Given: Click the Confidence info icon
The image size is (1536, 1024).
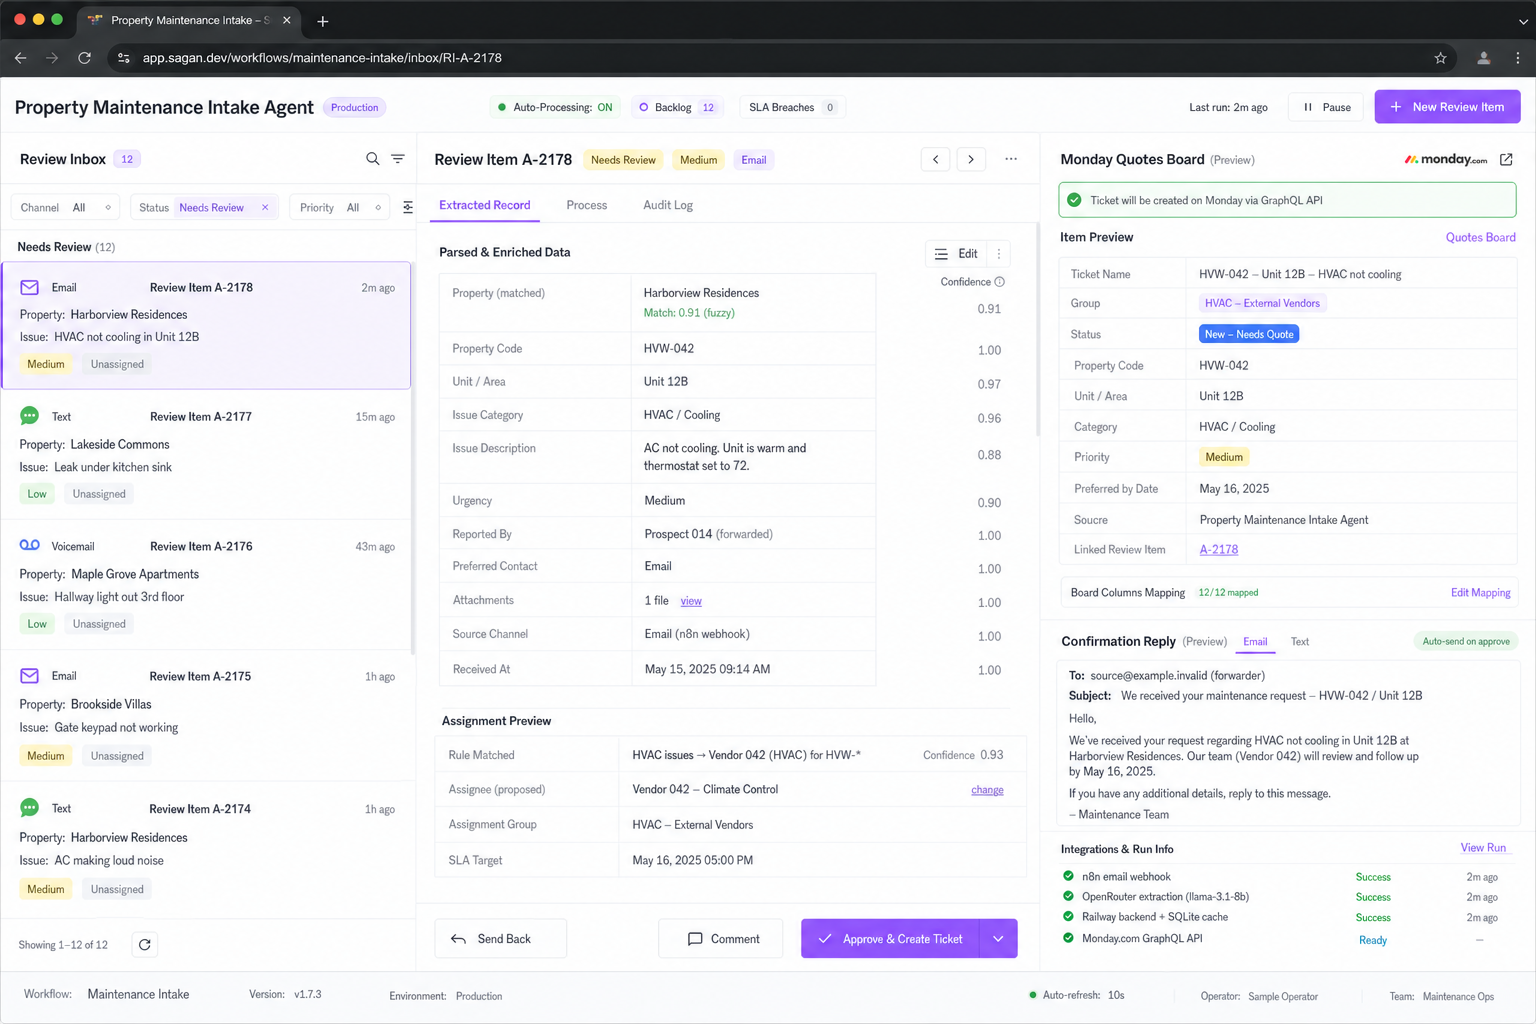Looking at the screenshot, I should tap(999, 282).
